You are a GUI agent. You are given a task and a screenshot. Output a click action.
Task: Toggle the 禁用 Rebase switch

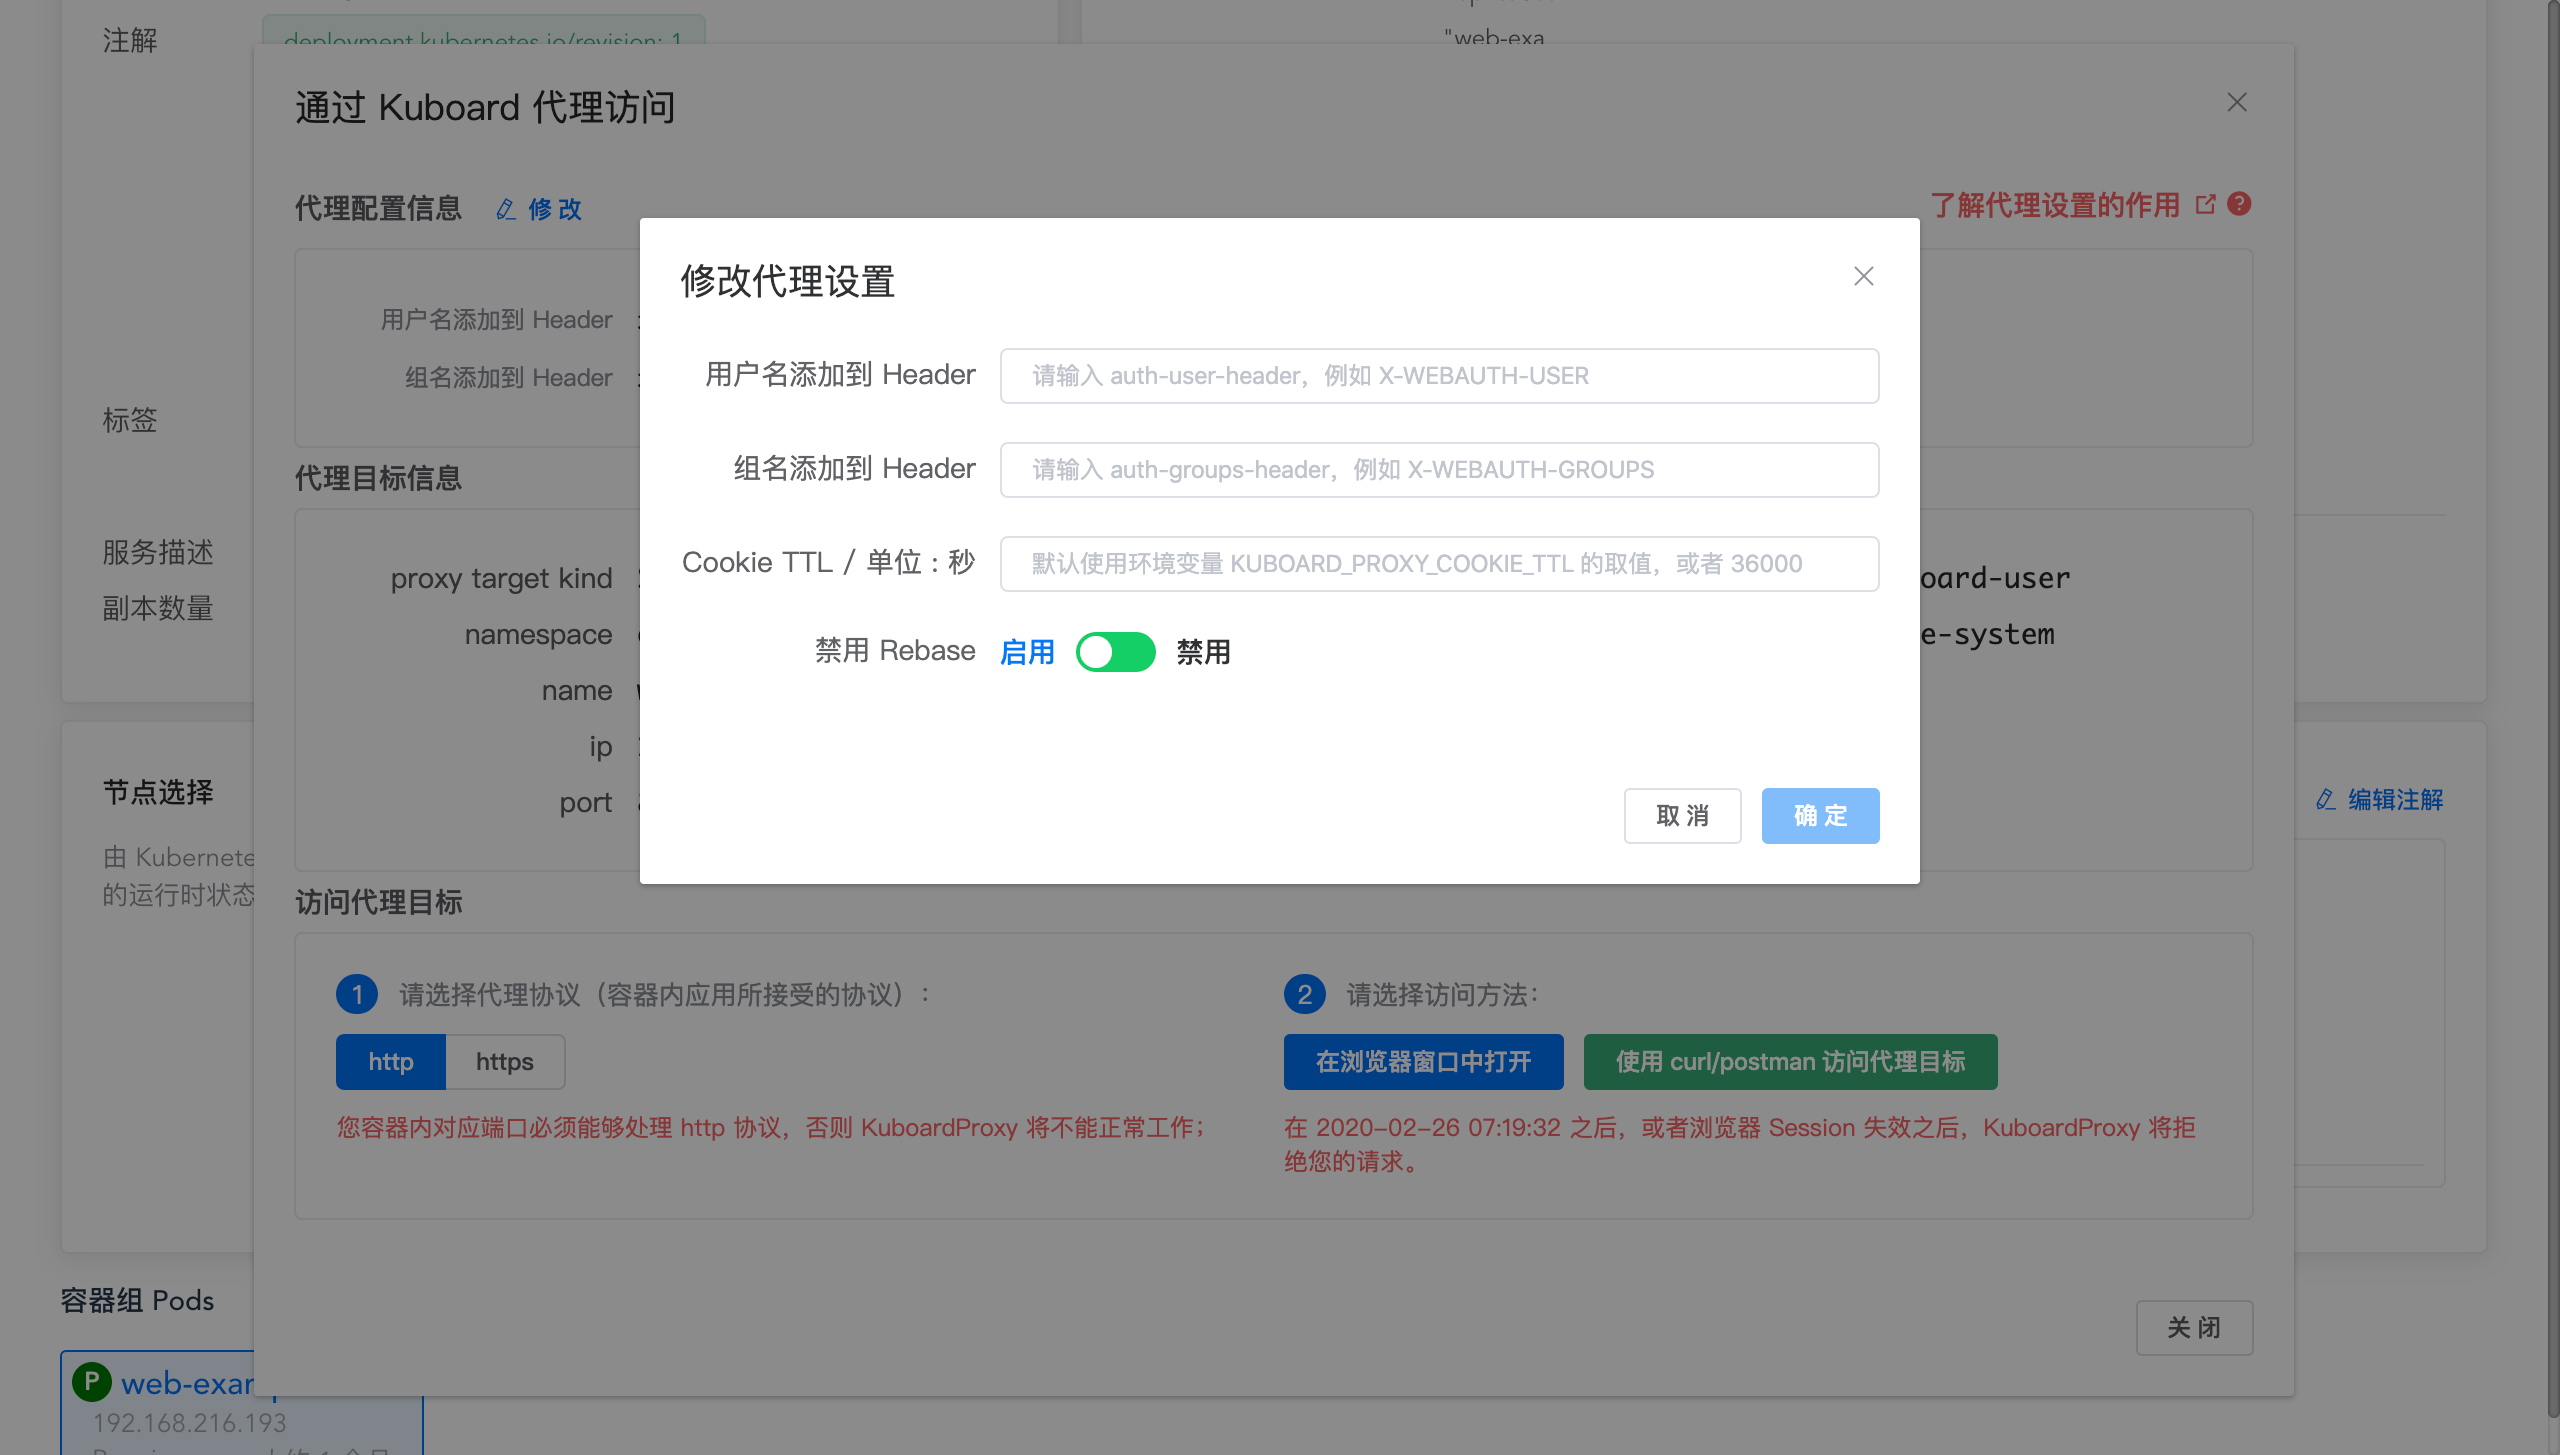tap(1115, 652)
